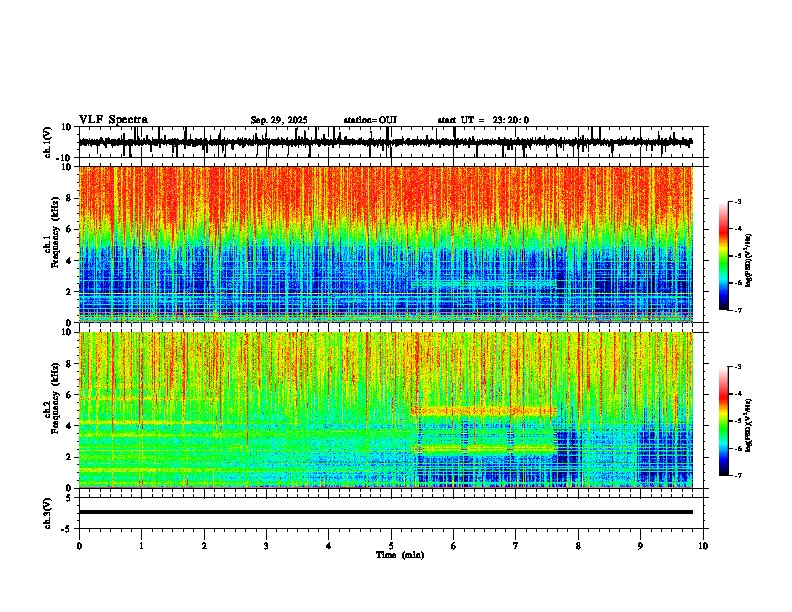
Task: Click the ch.2 color bar PSD unit label
Action: point(748,426)
